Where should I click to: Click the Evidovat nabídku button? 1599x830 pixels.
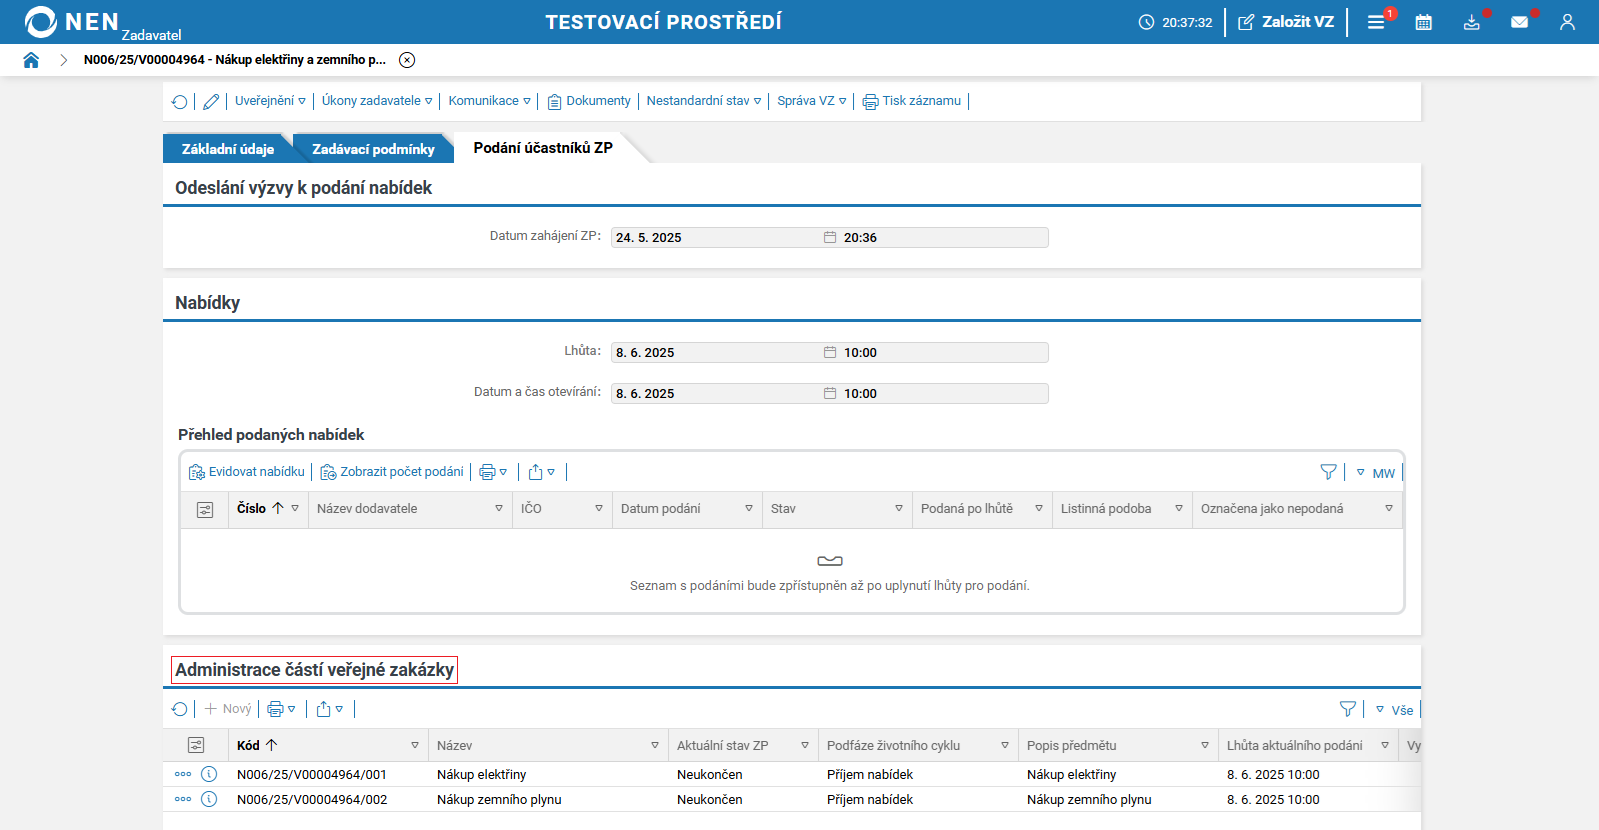247,472
